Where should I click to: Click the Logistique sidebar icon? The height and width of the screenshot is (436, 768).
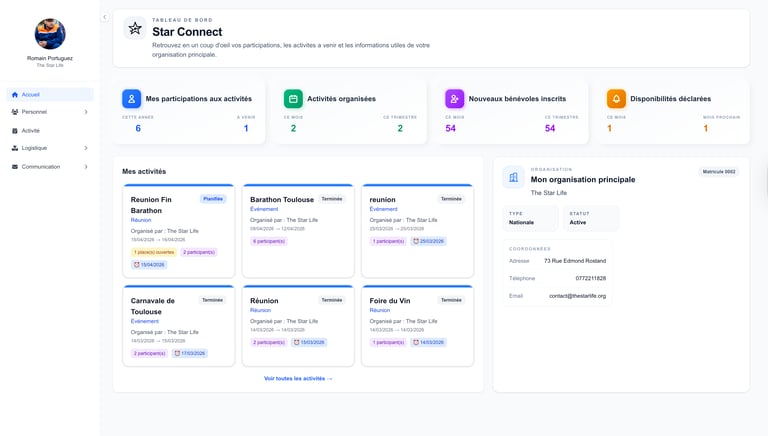[x=15, y=148]
